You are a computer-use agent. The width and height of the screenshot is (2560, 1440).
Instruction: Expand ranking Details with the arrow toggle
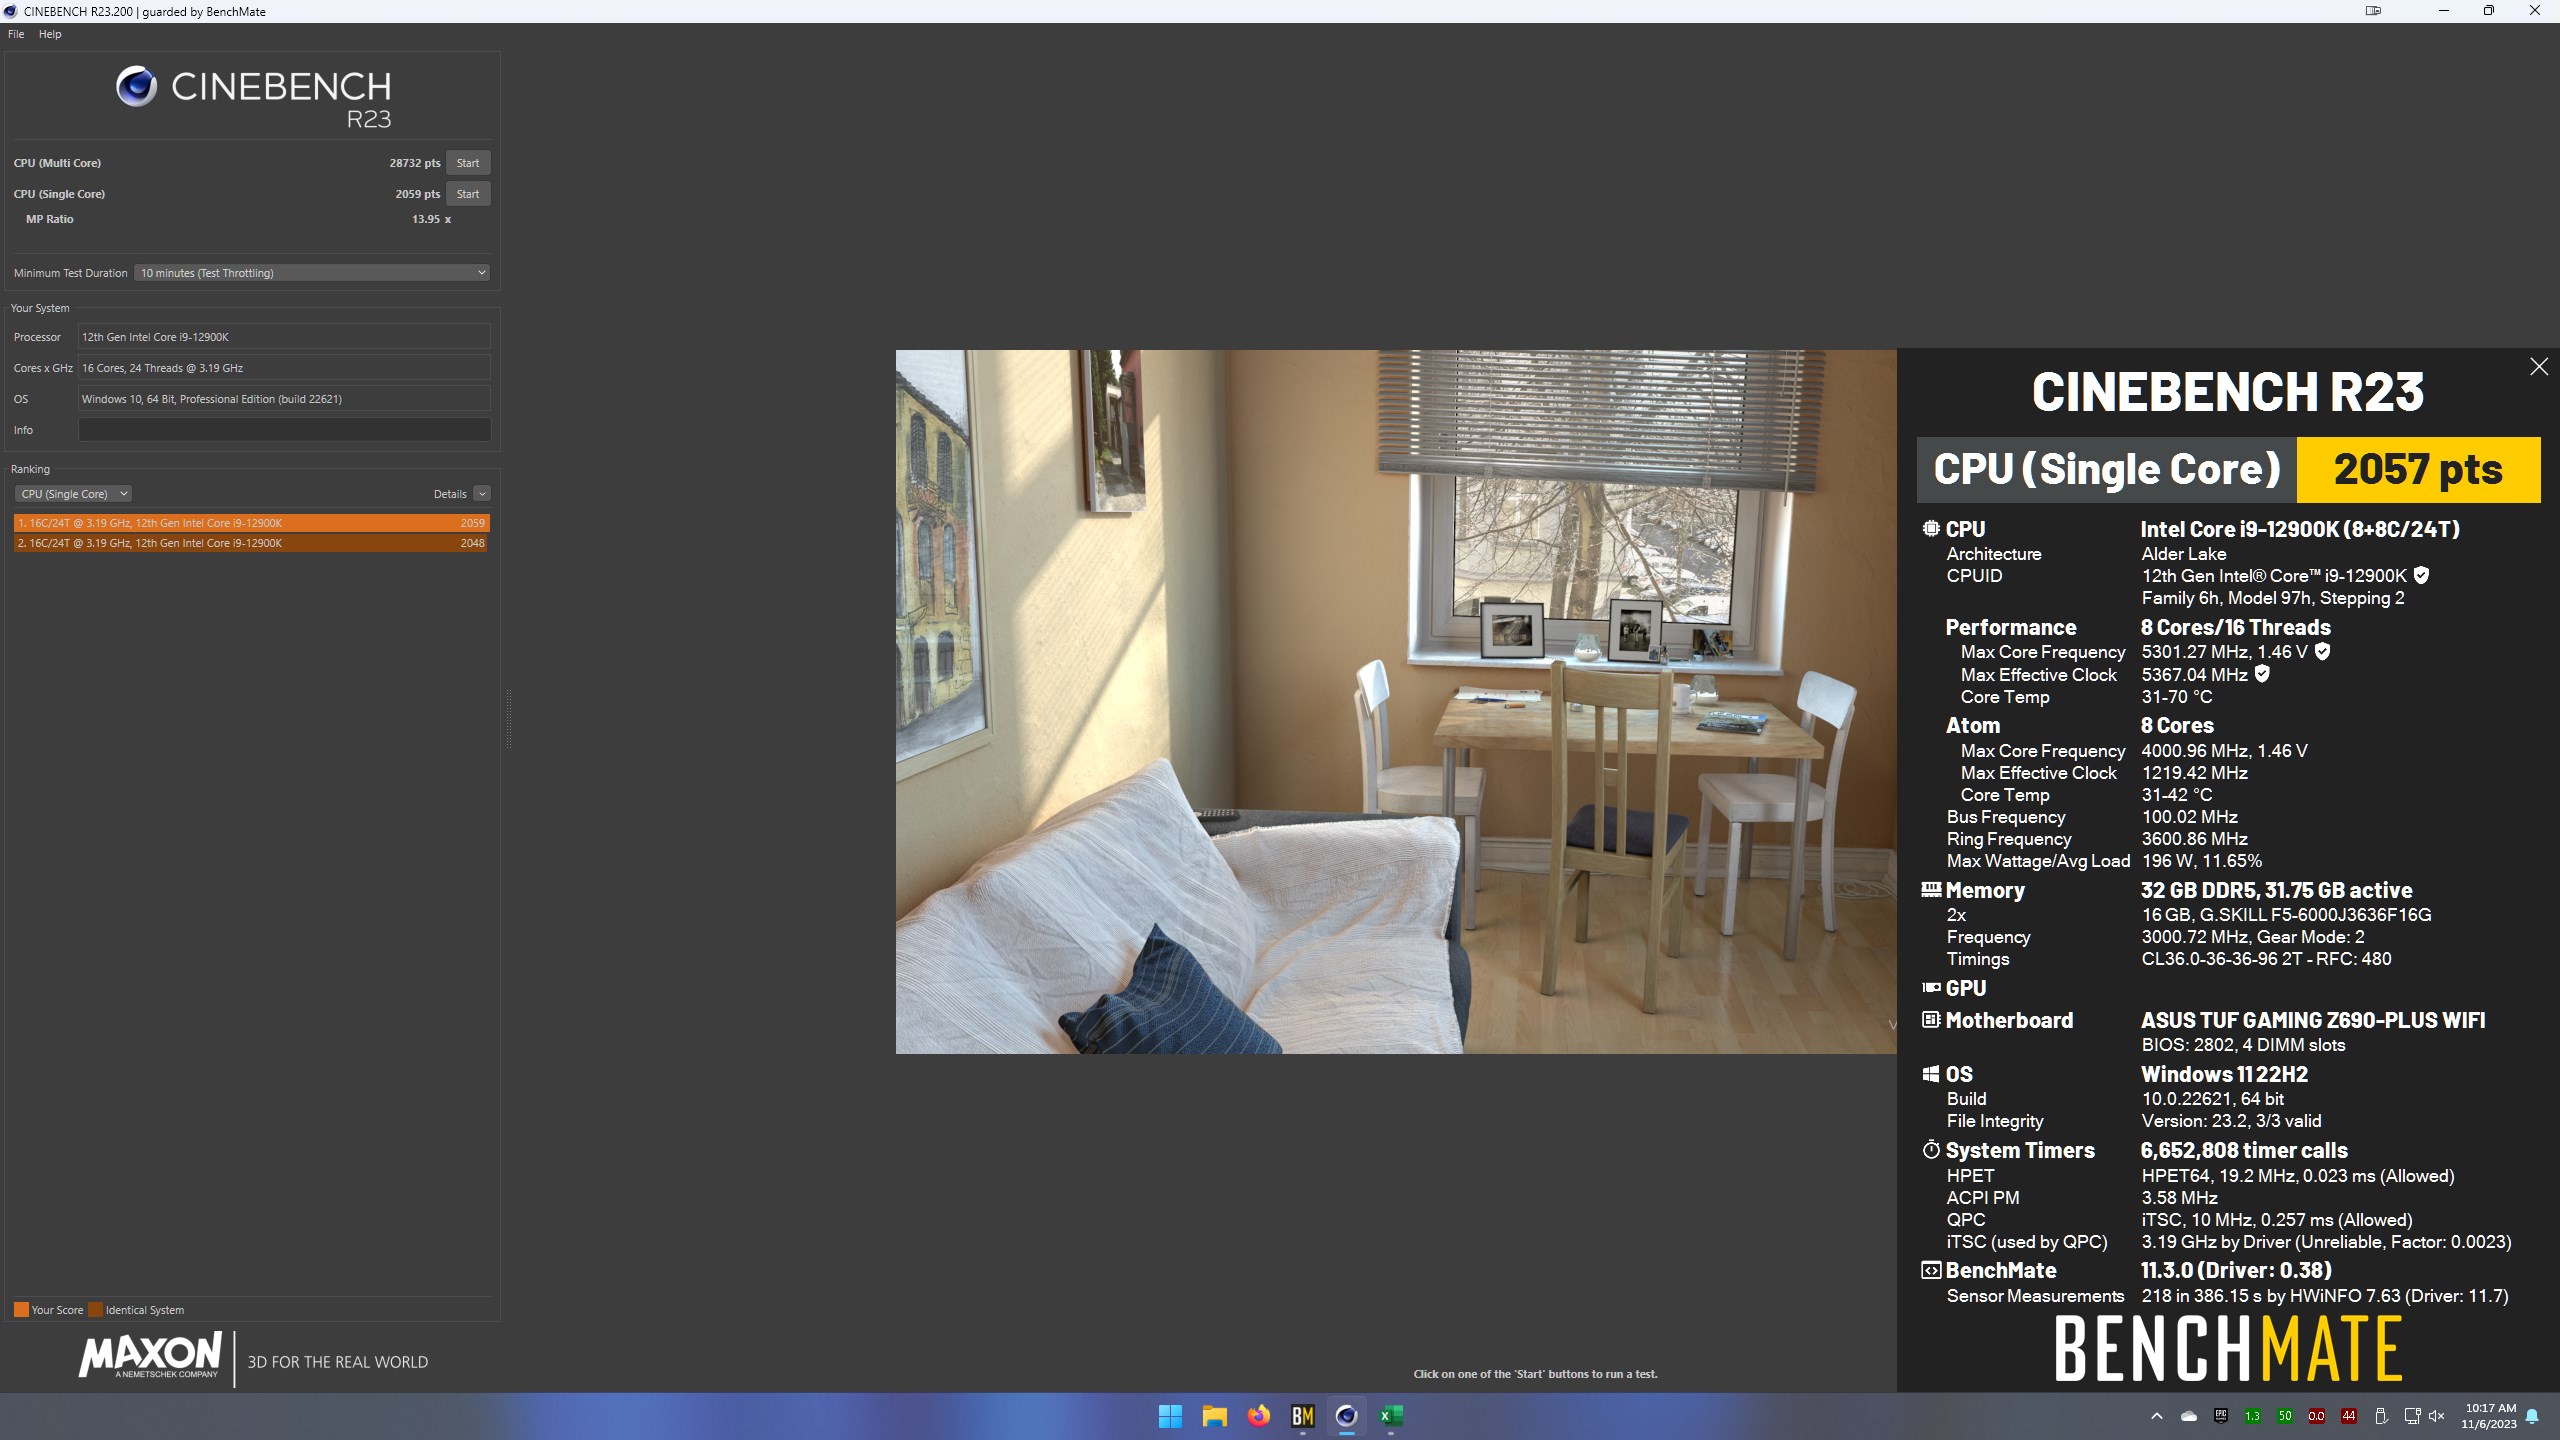pos(482,494)
